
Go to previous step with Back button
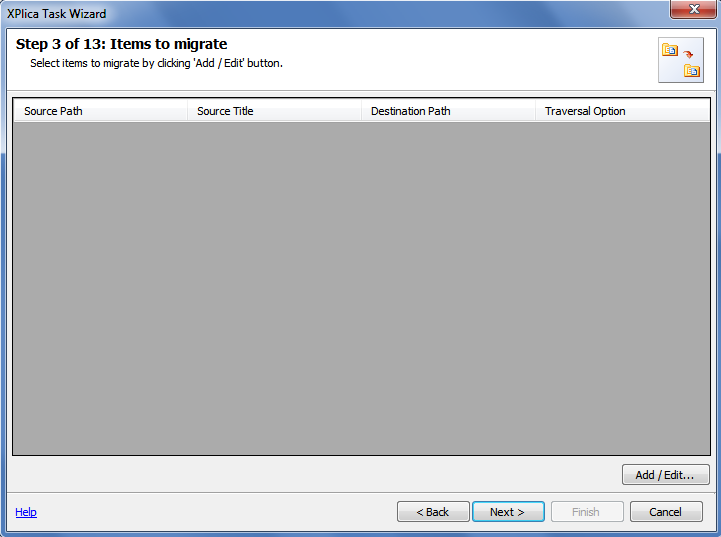coord(433,512)
